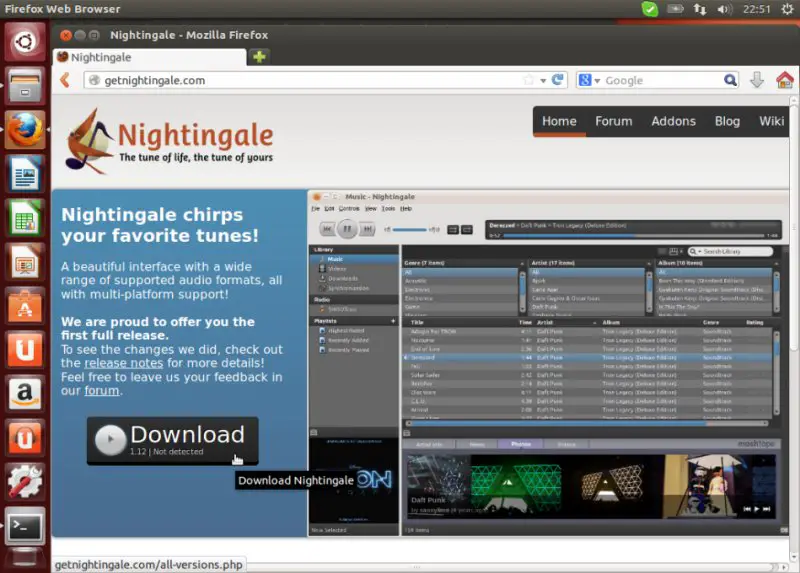Open the Home navigation tab
Screen dimensions: 800x573
(x=559, y=121)
